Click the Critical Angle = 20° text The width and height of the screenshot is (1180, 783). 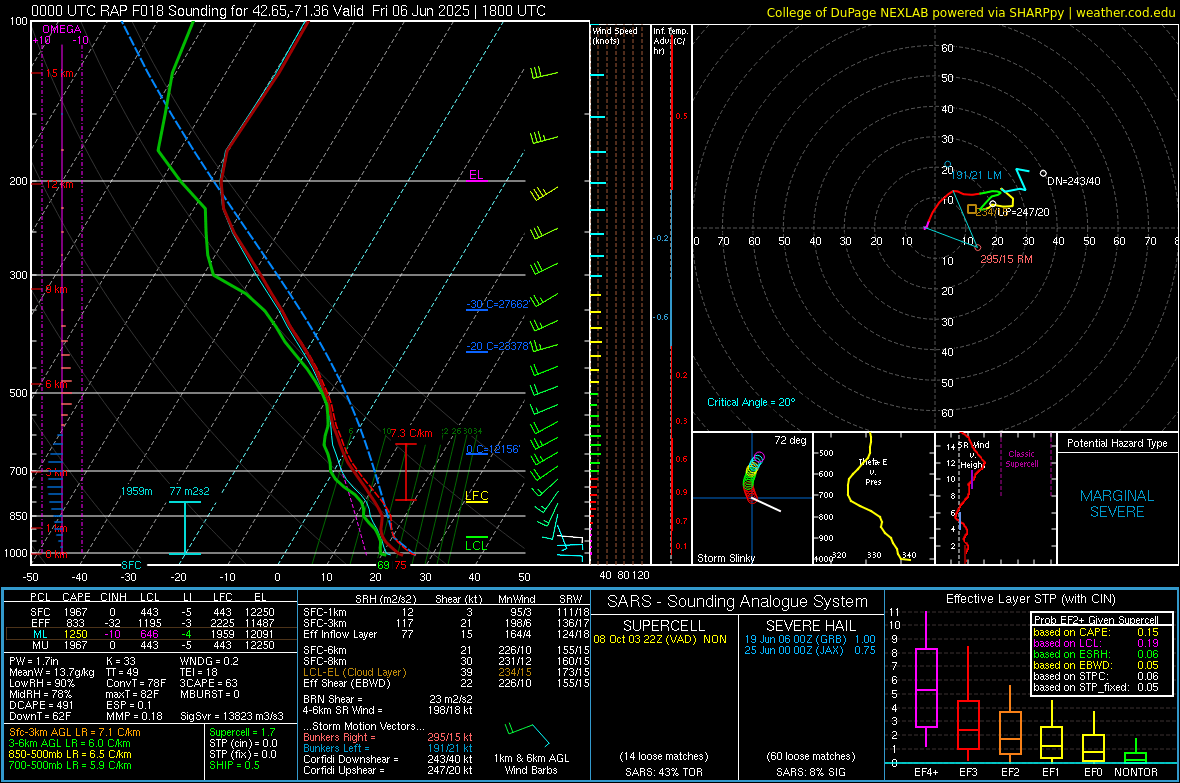coord(750,402)
